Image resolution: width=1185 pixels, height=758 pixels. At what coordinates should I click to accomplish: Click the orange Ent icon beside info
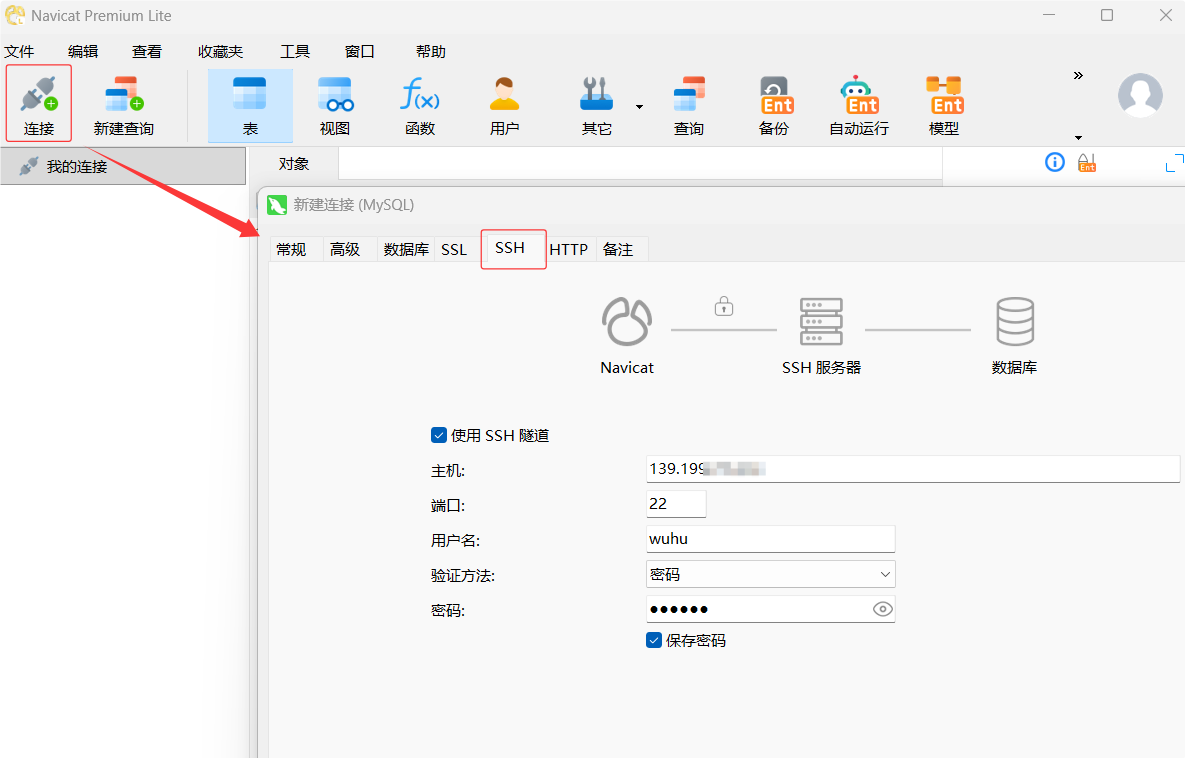tap(1087, 162)
